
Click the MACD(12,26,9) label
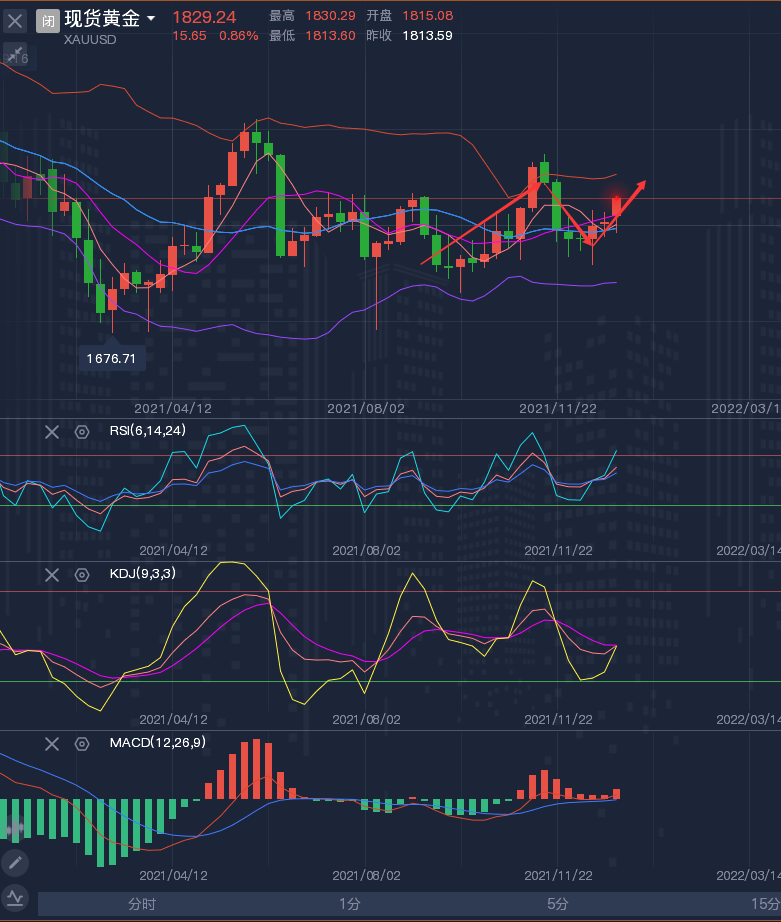pos(157,743)
